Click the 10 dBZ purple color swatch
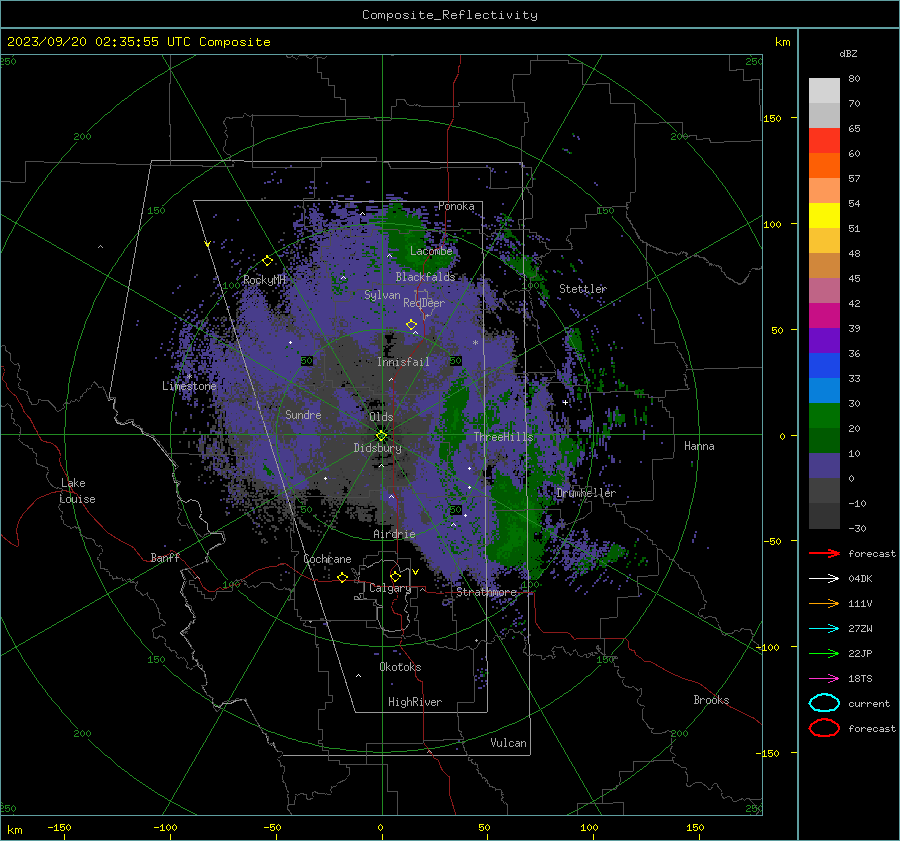 [824, 466]
